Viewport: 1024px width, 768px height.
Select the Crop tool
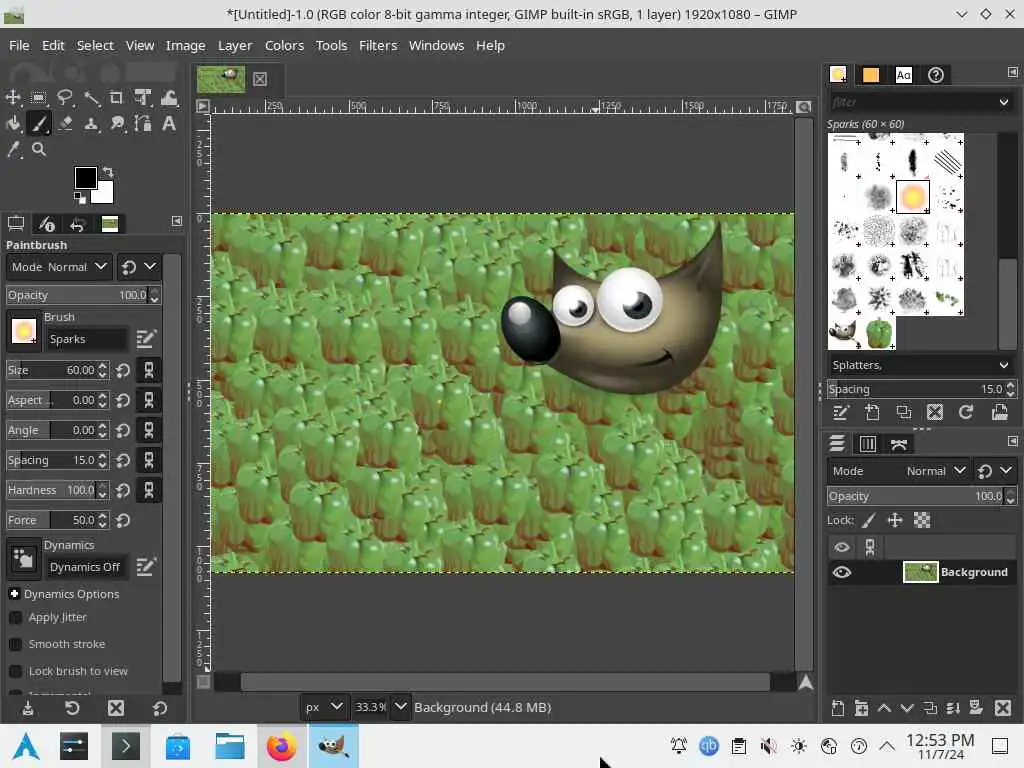tap(116, 98)
